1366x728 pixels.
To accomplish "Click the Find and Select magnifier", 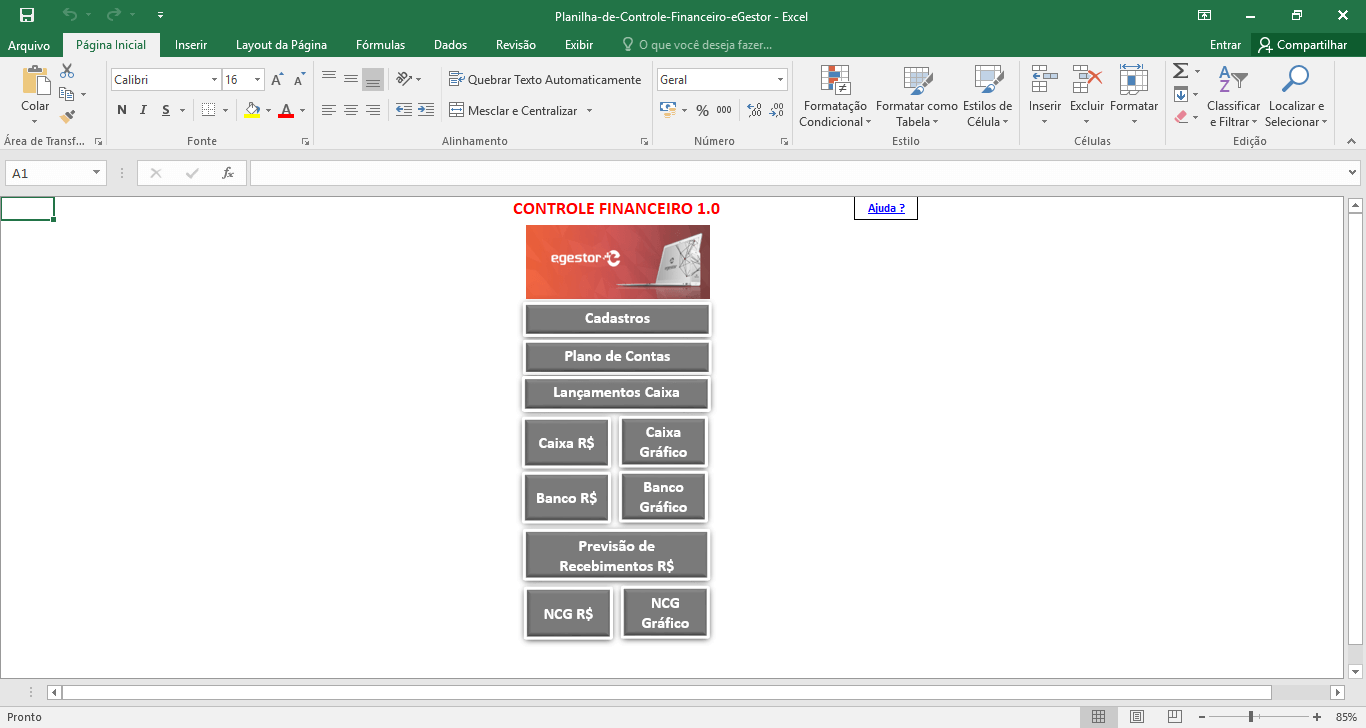I will coord(1295,80).
